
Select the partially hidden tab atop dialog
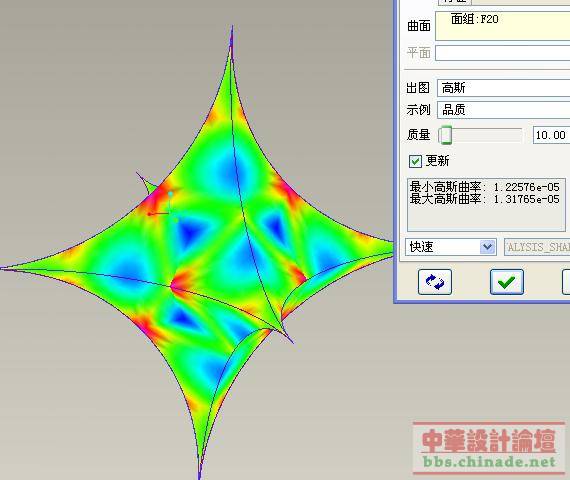tap(454, 2)
